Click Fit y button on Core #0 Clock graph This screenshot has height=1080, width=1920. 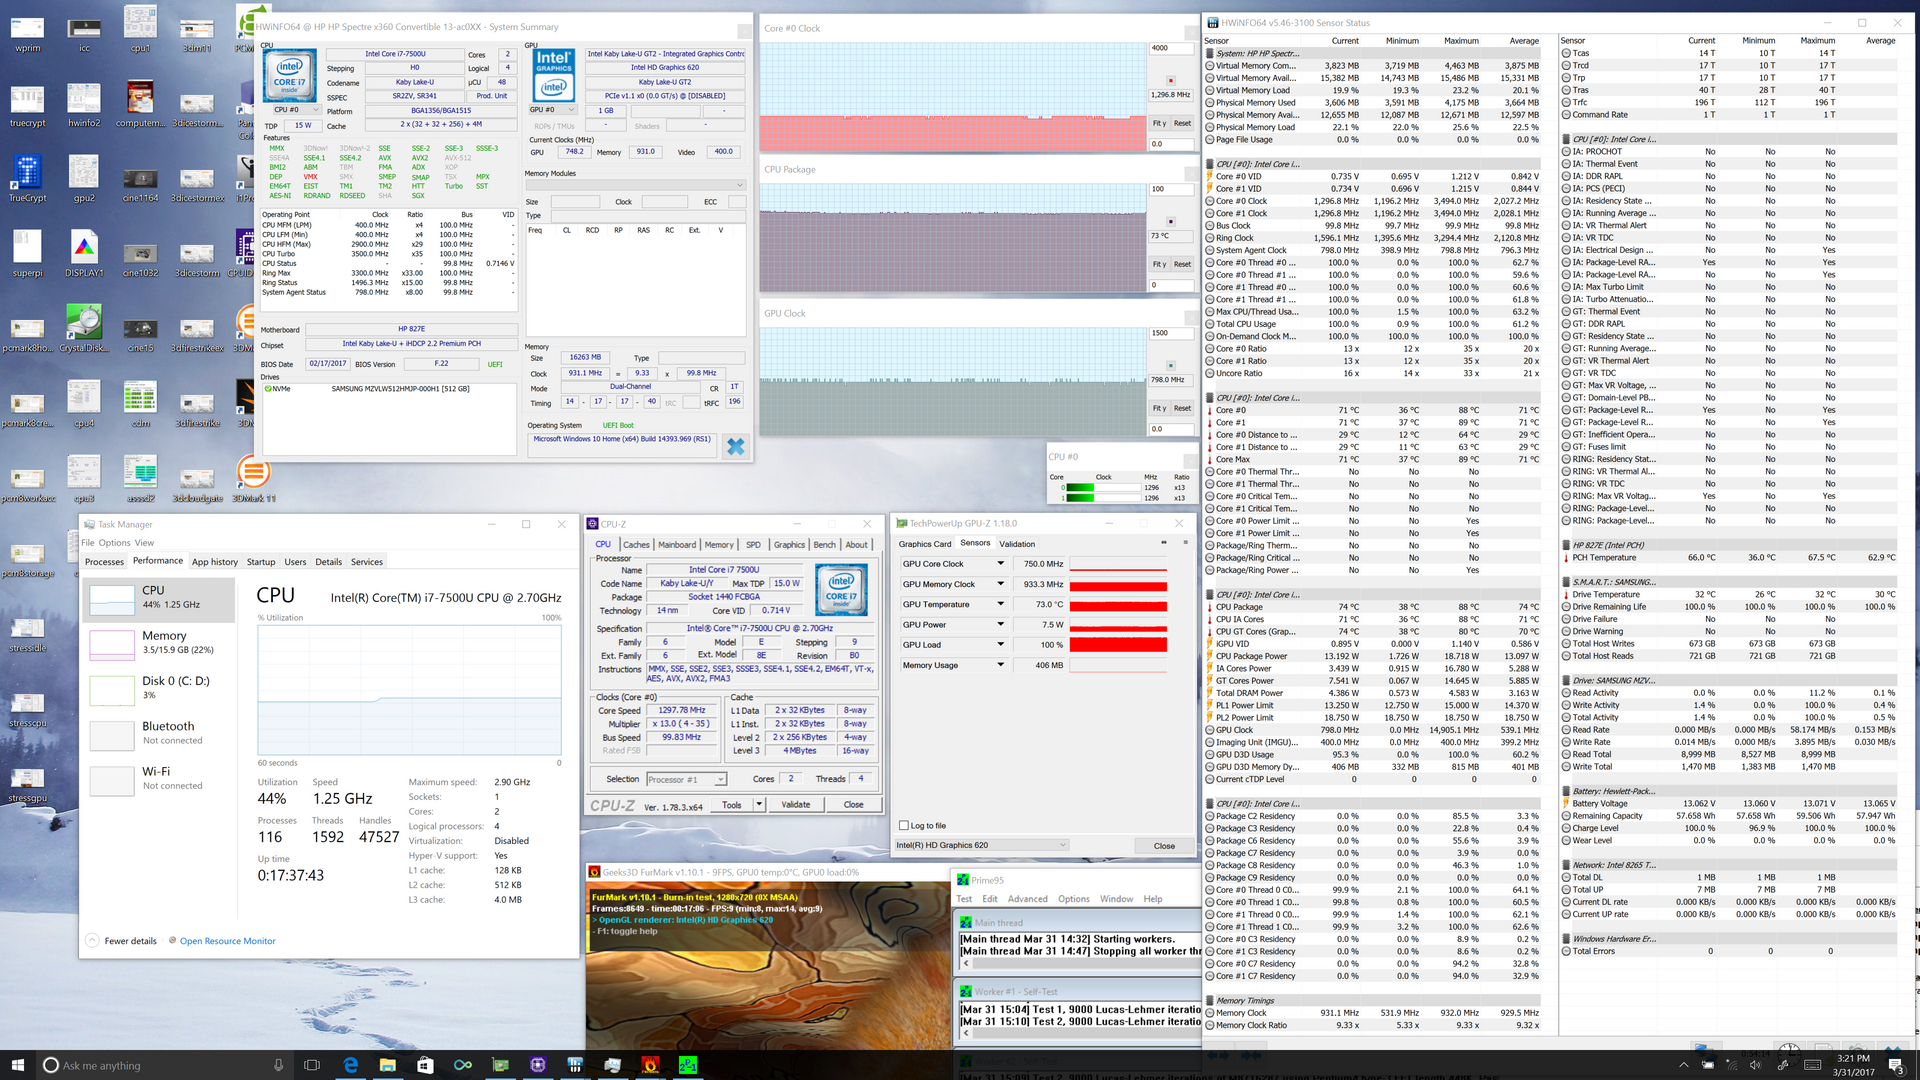[1159, 123]
